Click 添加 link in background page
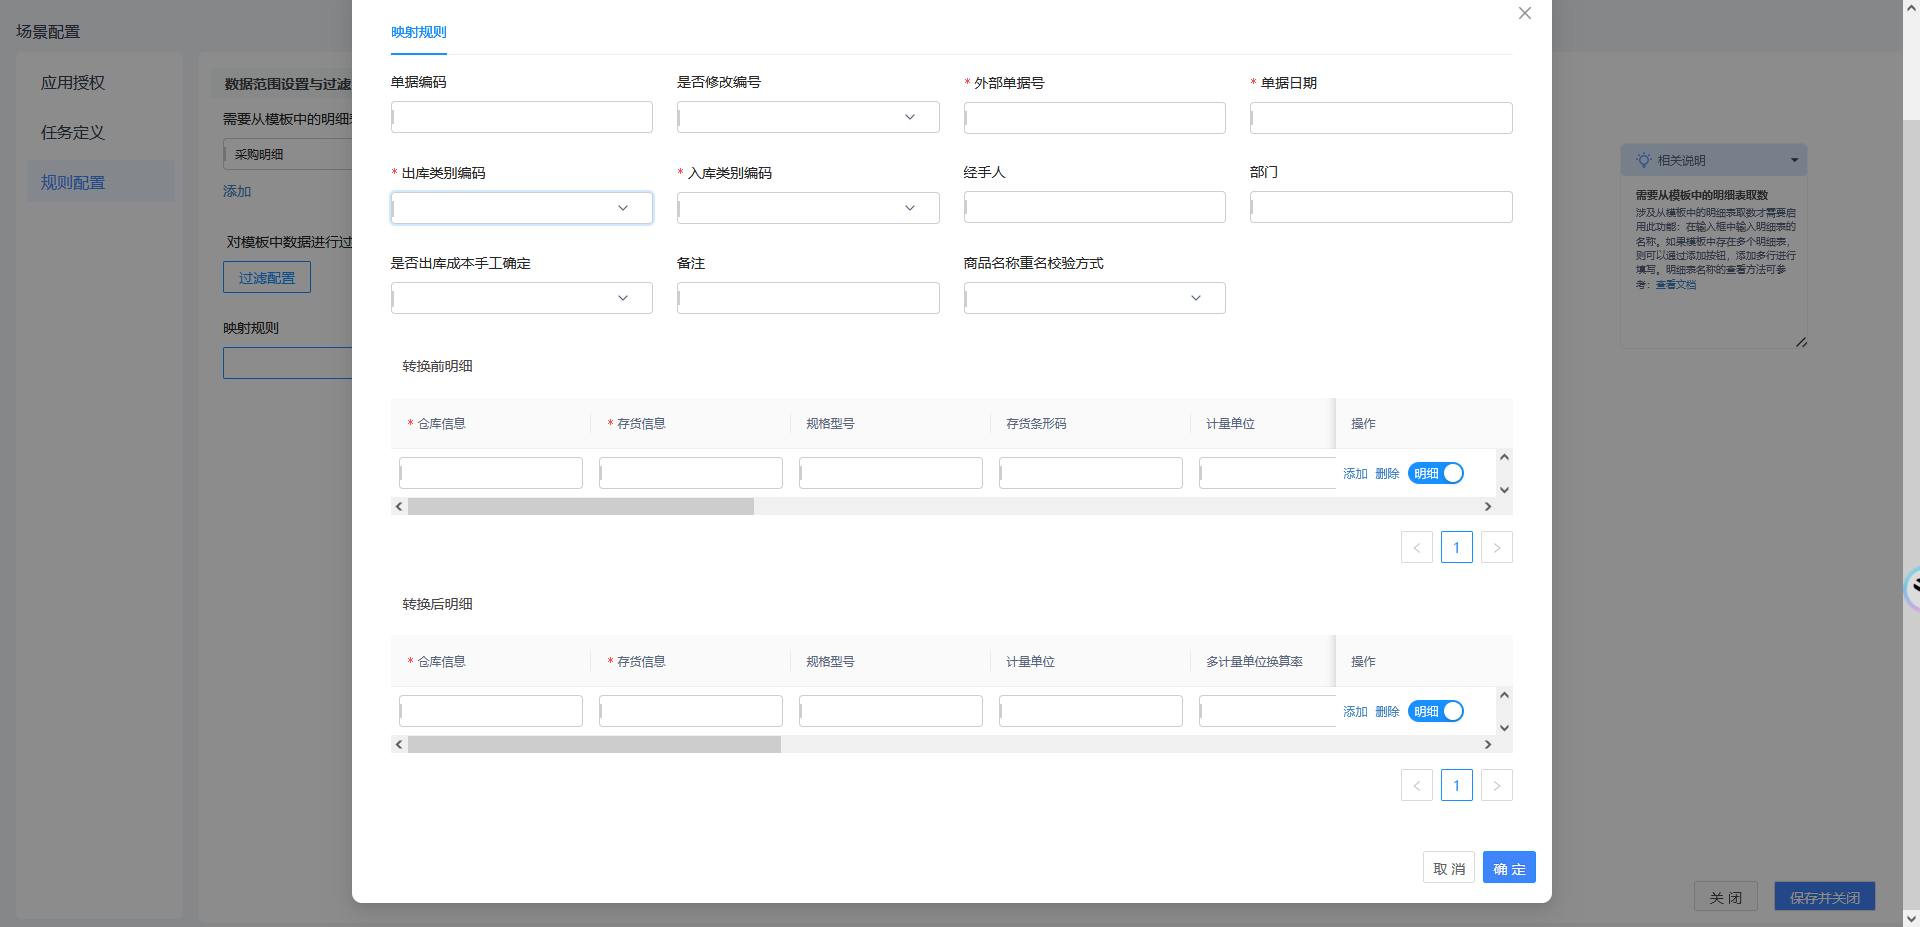 237,191
